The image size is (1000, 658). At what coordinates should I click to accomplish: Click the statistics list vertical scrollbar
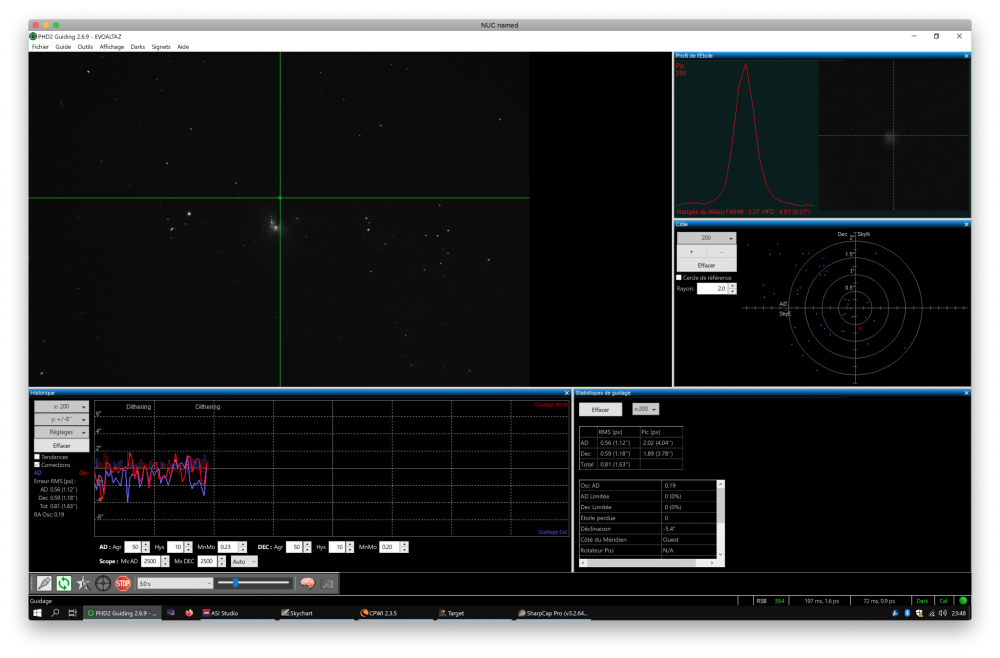[721, 519]
